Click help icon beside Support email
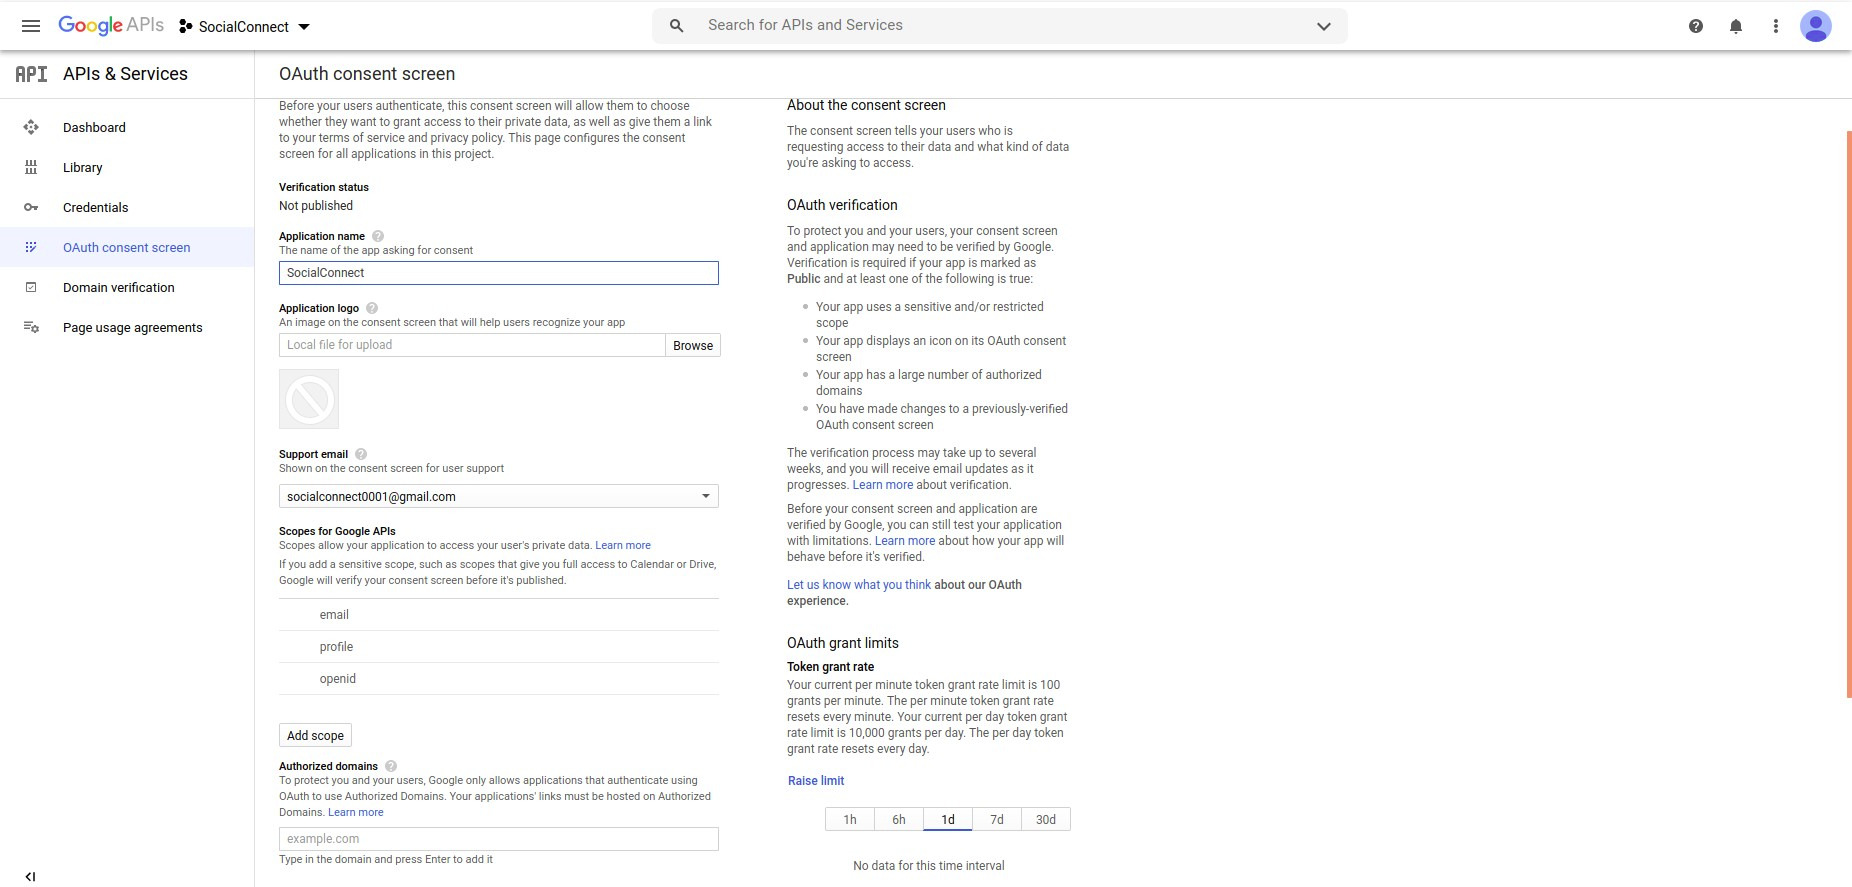Viewport: 1852px width, 887px height. point(361,454)
